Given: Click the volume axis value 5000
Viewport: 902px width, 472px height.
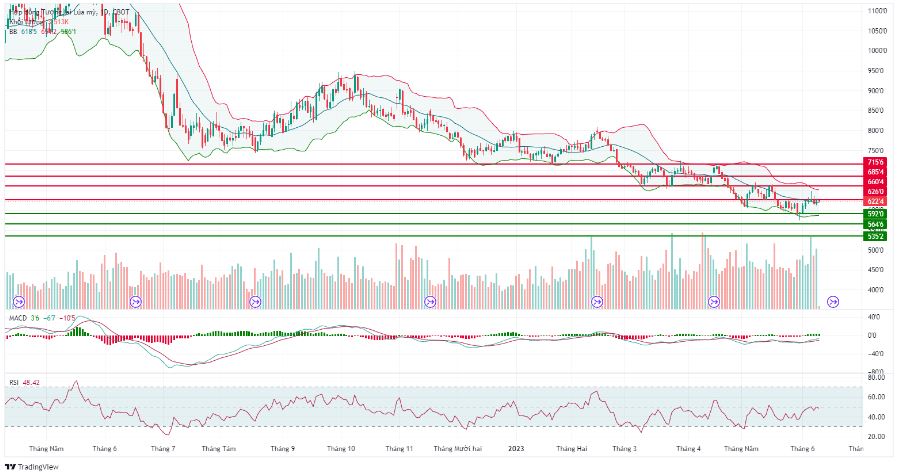Looking at the screenshot, I should [x=876, y=250].
